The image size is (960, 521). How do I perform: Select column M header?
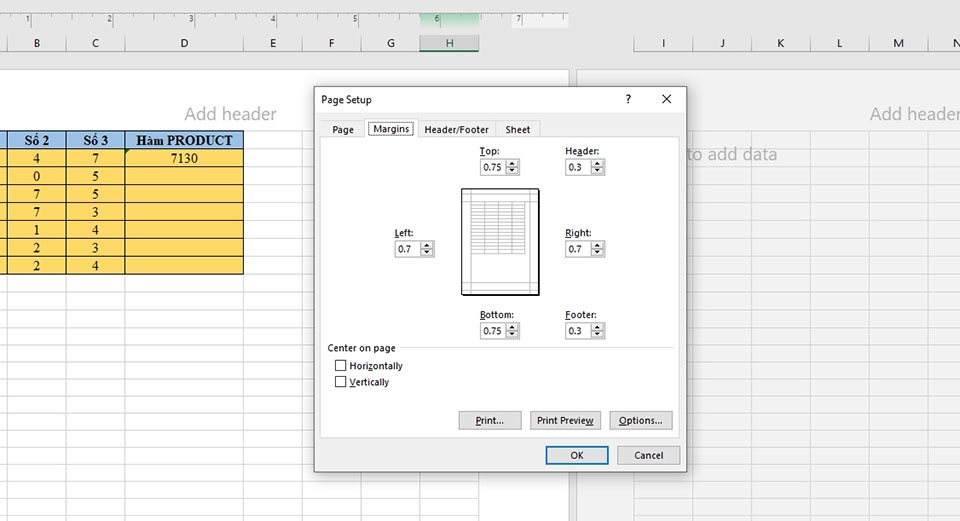899,43
